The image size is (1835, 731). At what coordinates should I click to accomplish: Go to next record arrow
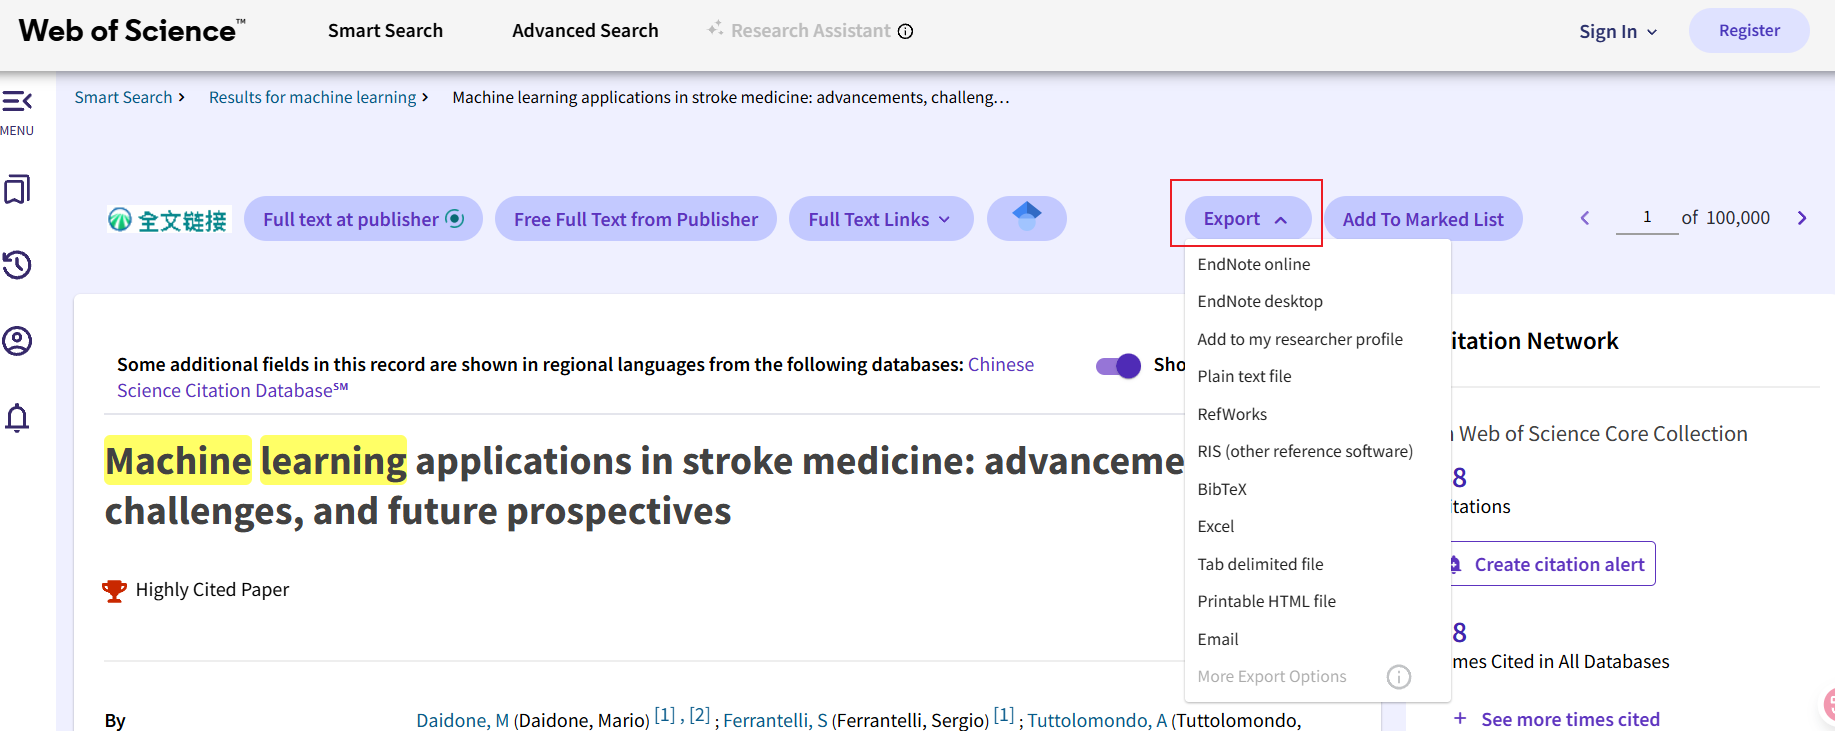point(1802,218)
